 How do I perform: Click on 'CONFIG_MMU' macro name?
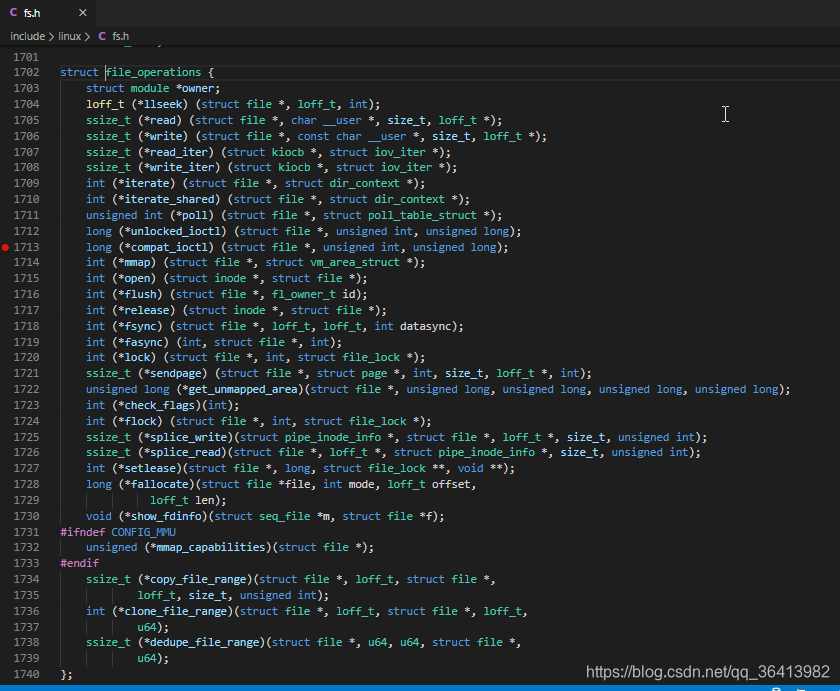144,532
